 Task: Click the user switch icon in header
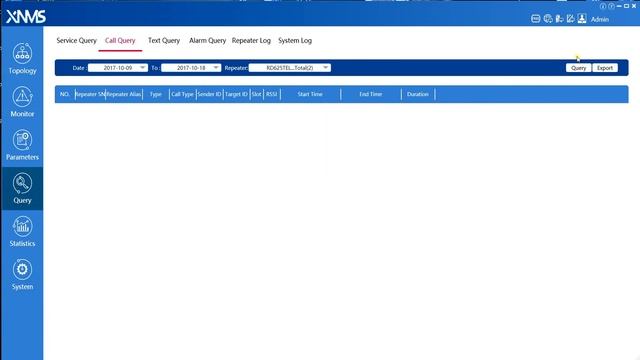[559, 19]
